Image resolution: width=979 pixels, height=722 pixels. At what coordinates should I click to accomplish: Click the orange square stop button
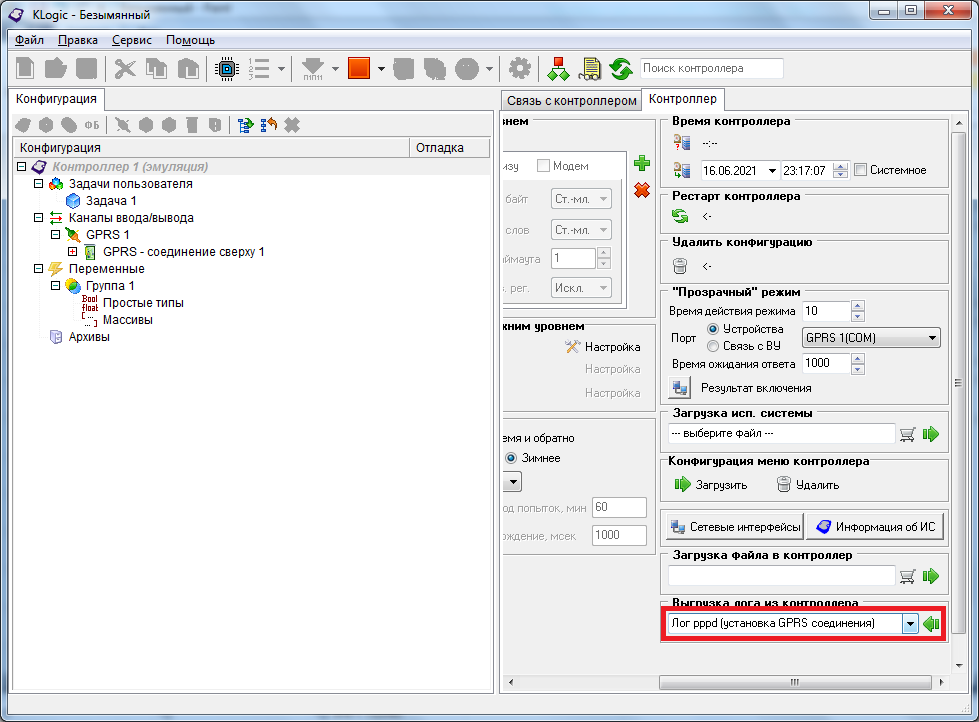(x=358, y=69)
